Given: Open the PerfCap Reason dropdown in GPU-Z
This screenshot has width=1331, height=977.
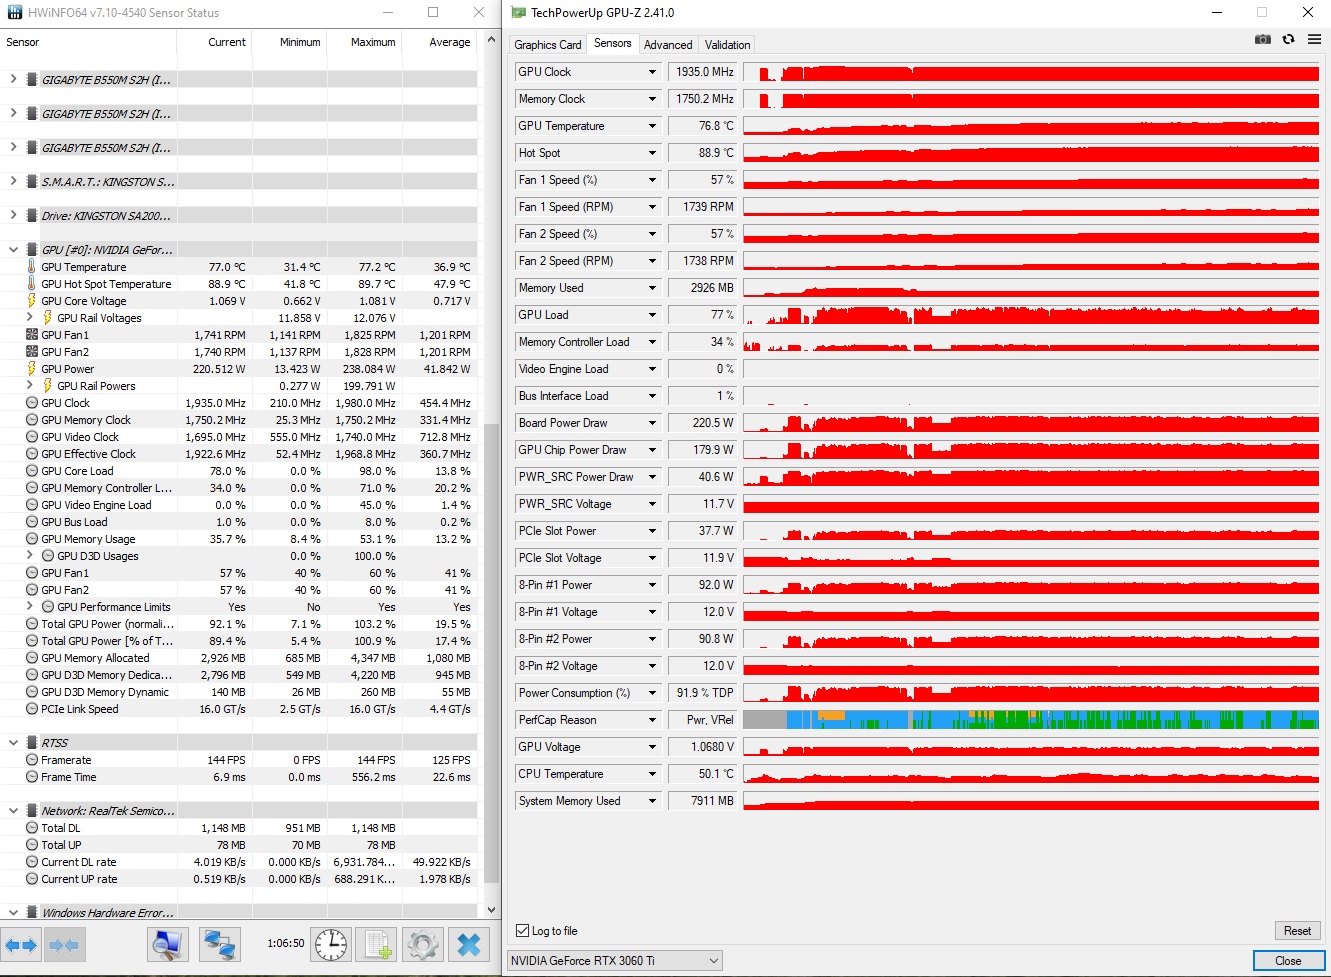Looking at the screenshot, I should click(x=653, y=720).
